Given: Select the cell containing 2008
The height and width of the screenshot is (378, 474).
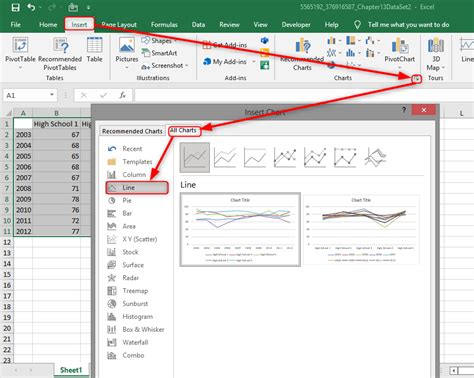Looking at the screenshot, I should 23,188.
